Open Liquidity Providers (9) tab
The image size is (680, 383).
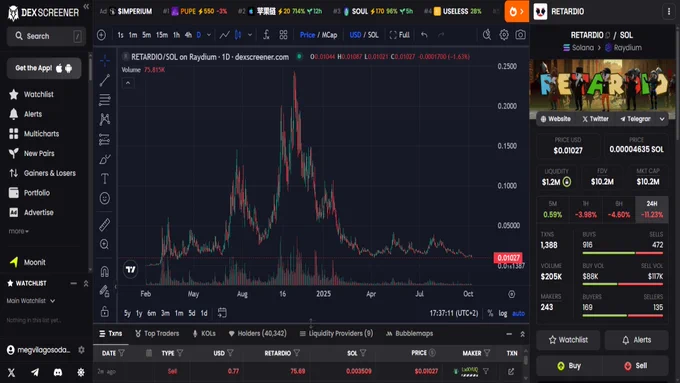(x=336, y=333)
